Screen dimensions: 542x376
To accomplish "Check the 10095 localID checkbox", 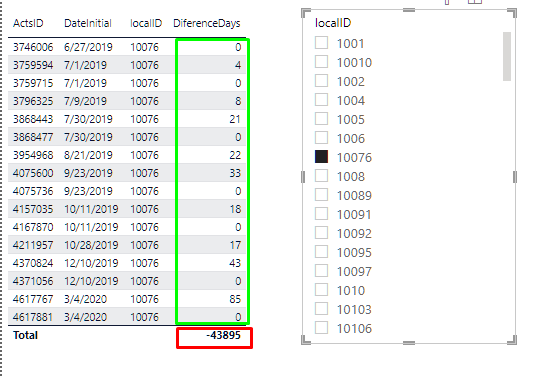I will (x=321, y=252).
